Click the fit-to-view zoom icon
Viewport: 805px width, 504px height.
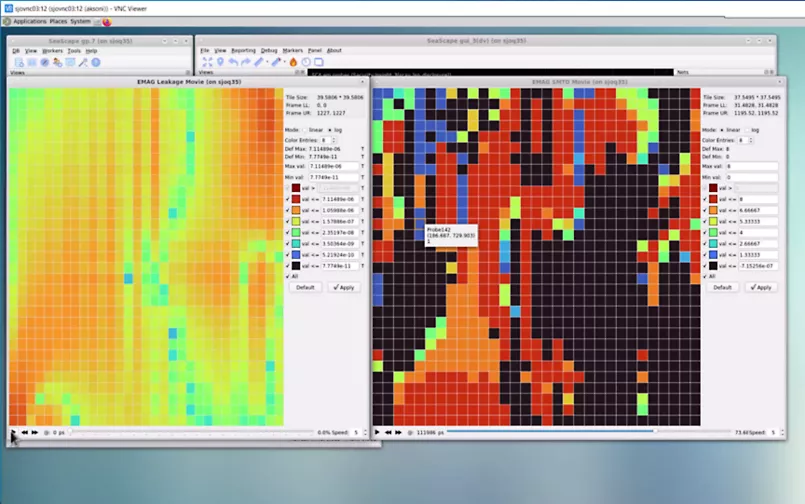coord(207,62)
